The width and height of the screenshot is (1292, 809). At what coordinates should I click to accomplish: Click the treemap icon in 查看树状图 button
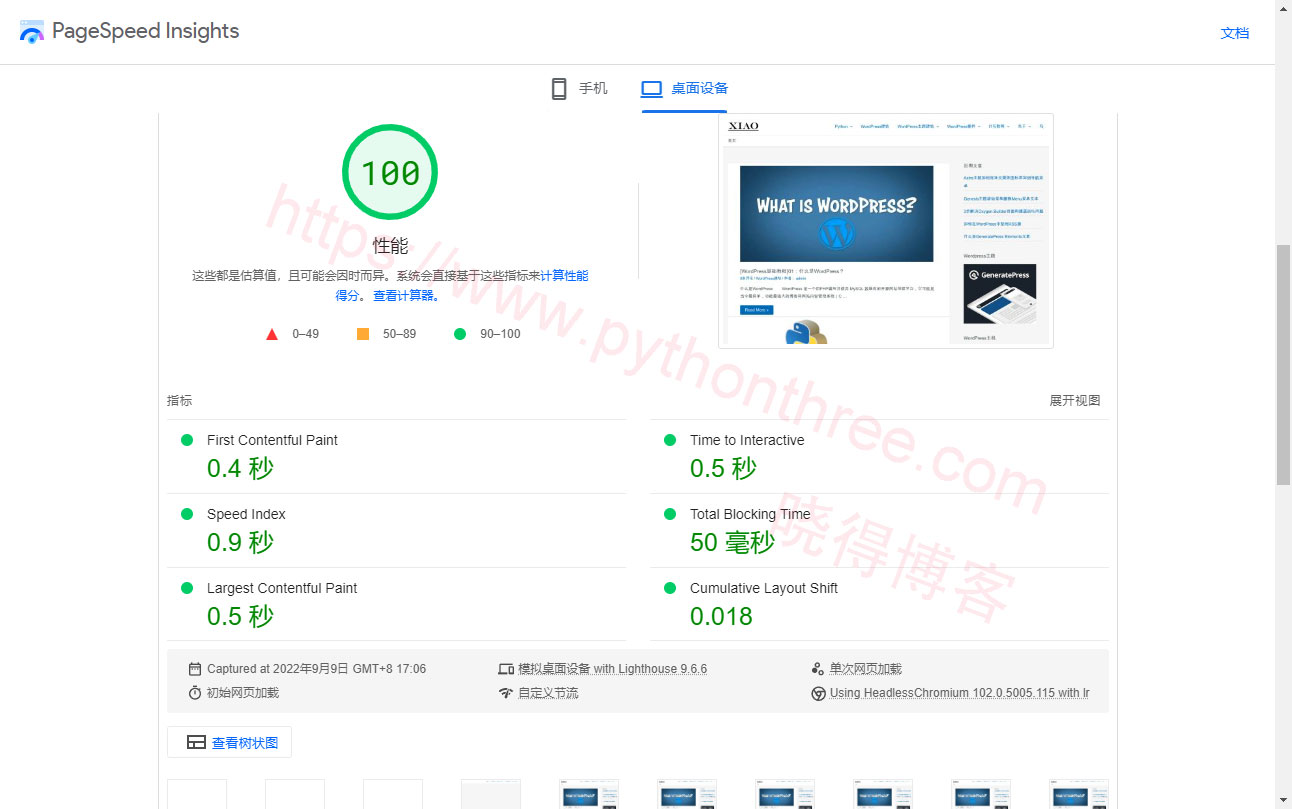pyautogui.click(x=196, y=743)
